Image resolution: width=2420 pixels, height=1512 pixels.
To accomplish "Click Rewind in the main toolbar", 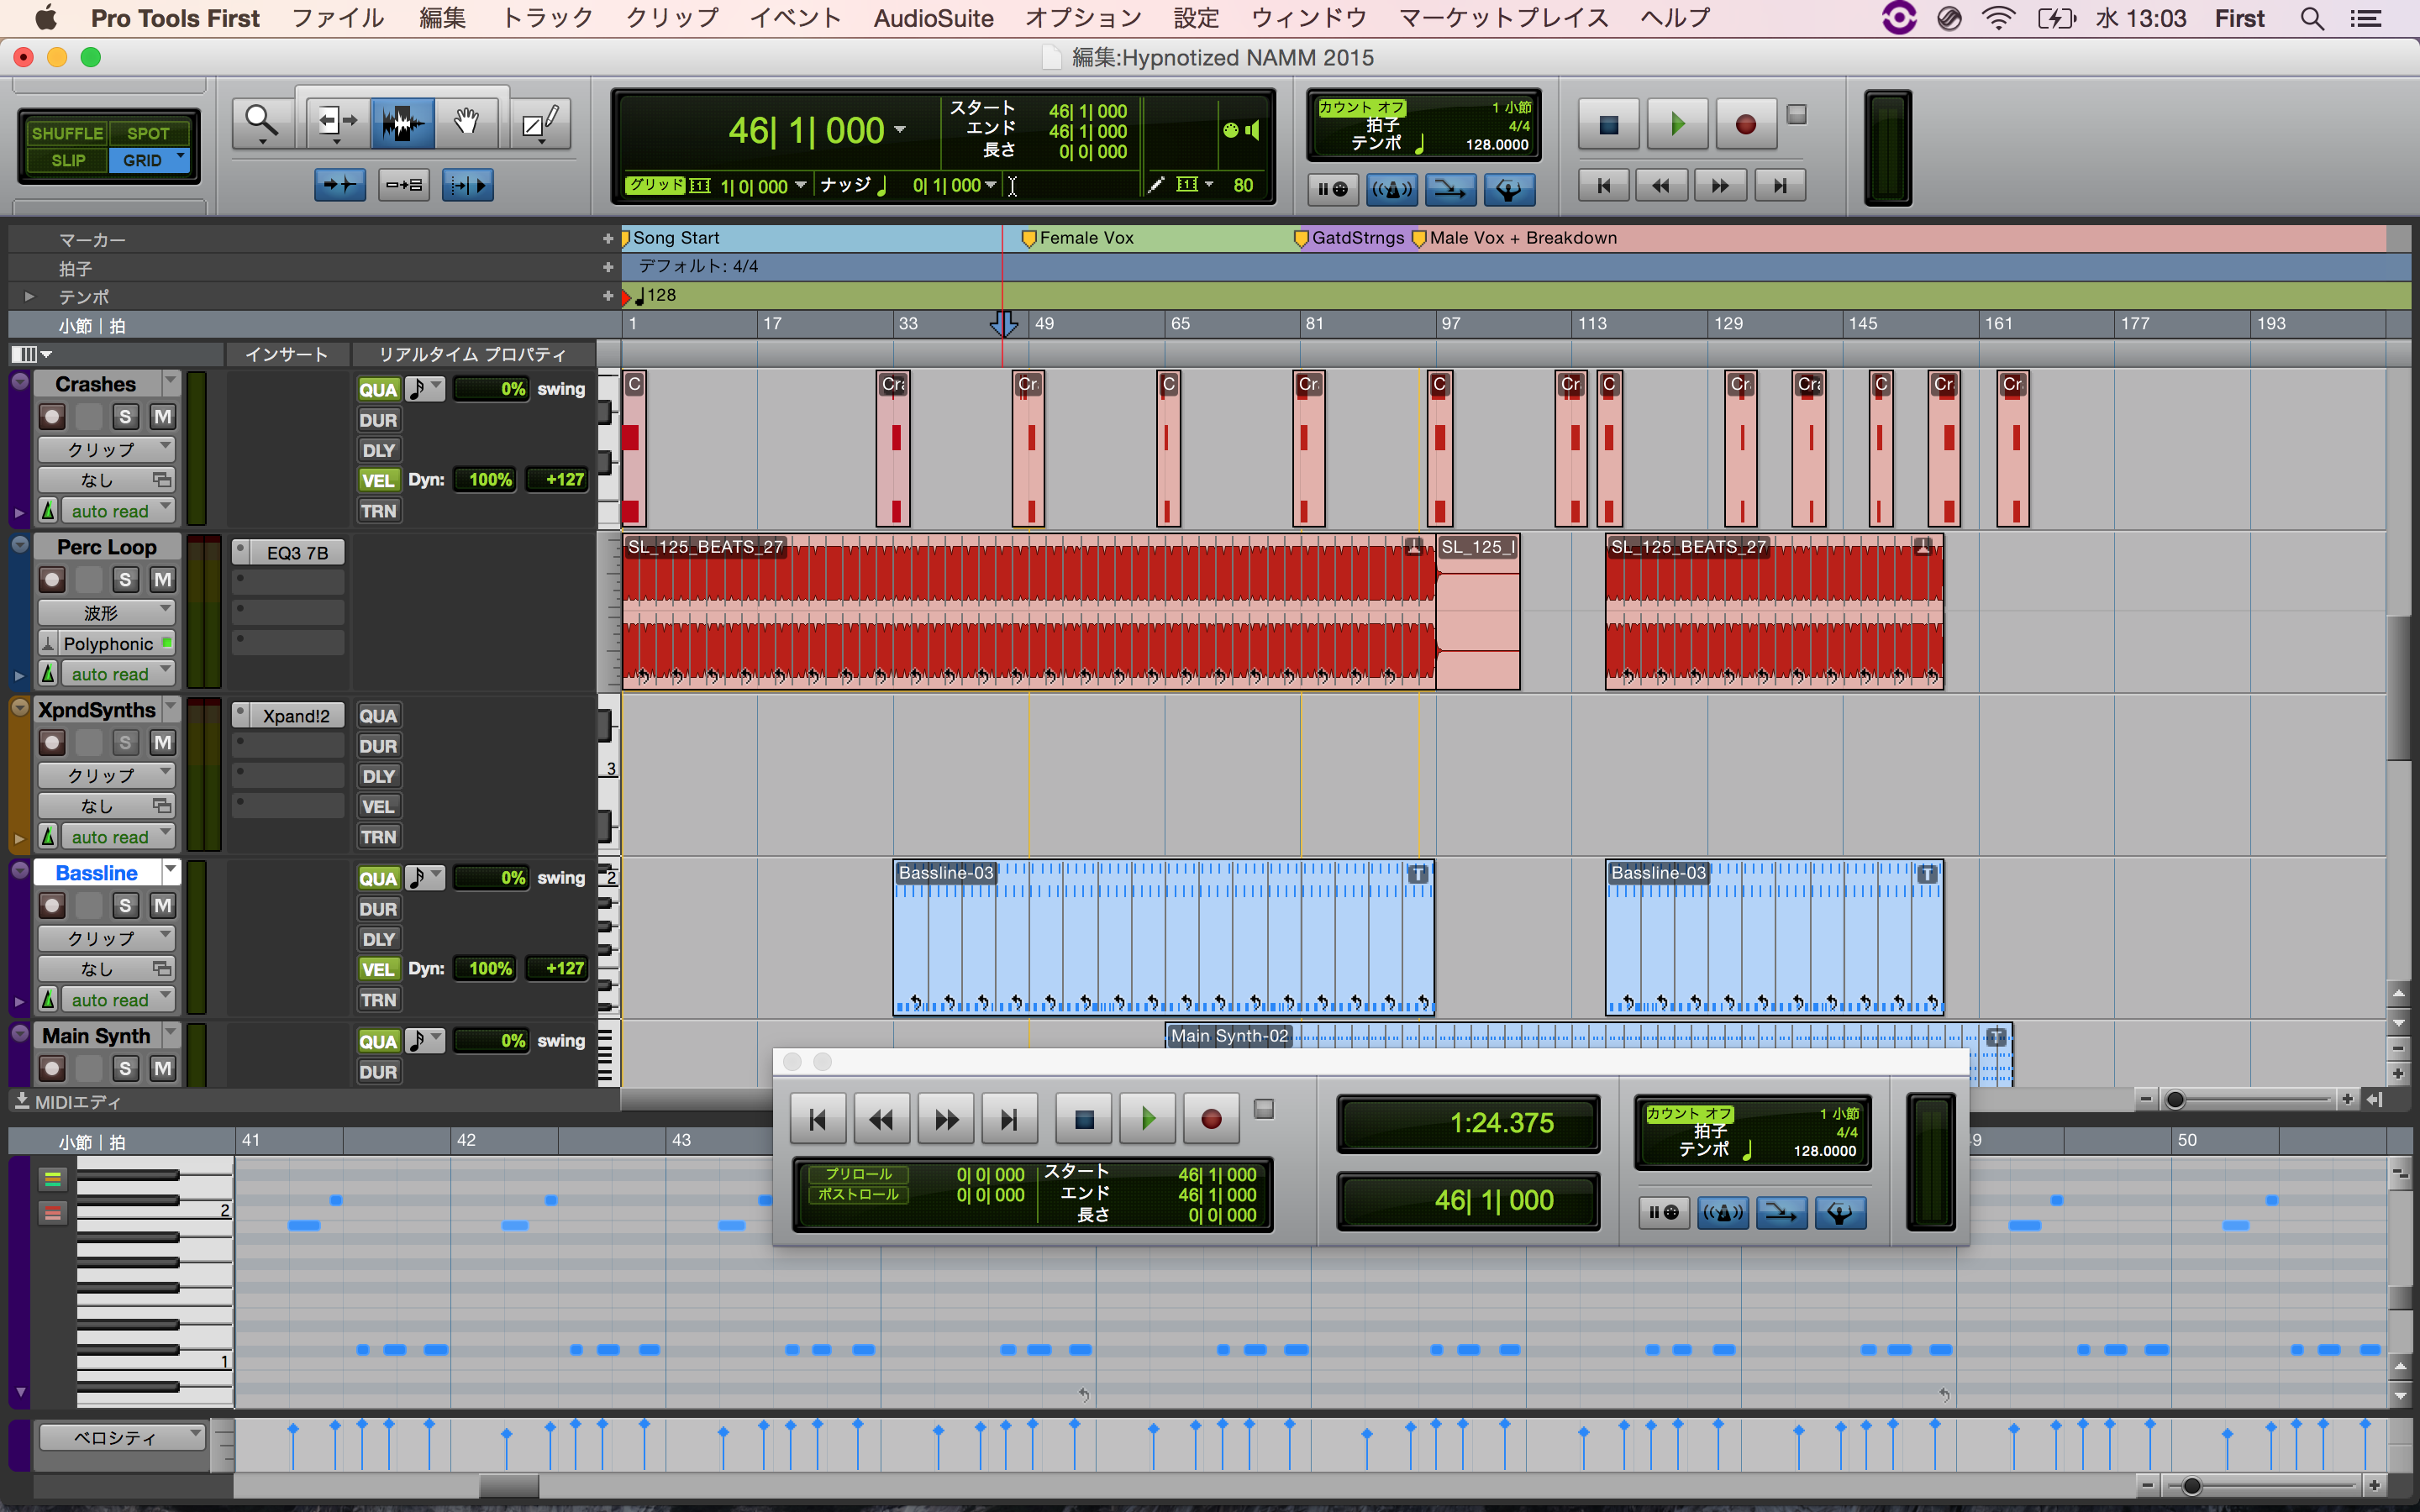I will pyautogui.click(x=1662, y=185).
